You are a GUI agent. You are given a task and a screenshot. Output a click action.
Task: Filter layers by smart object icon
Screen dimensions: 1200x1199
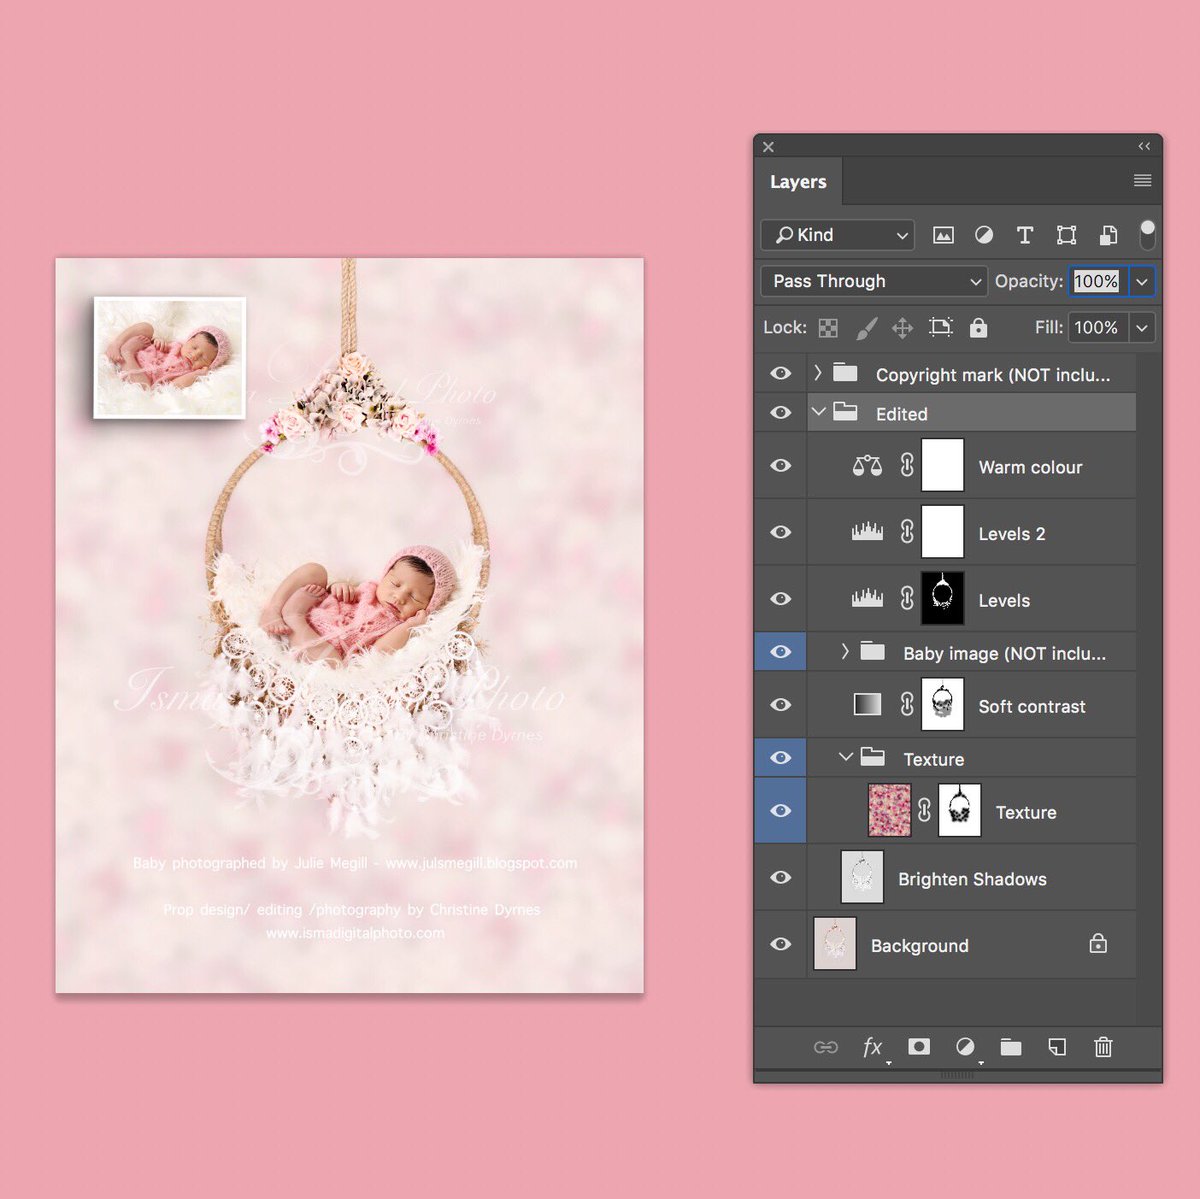[x=1108, y=235]
